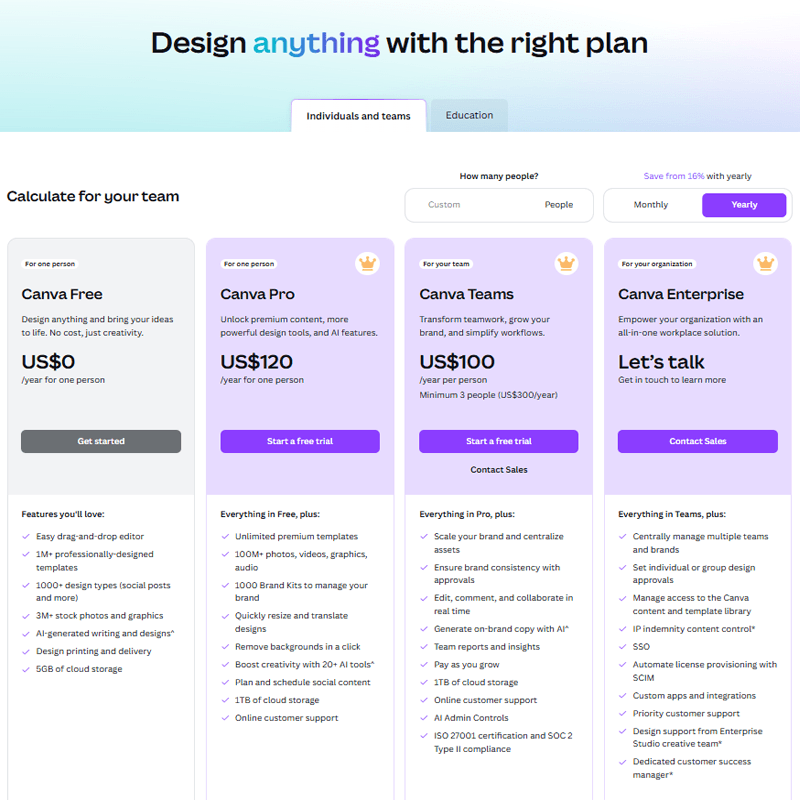
Task: Click the crown icon on Canva Teams card
Action: tap(566, 264)
